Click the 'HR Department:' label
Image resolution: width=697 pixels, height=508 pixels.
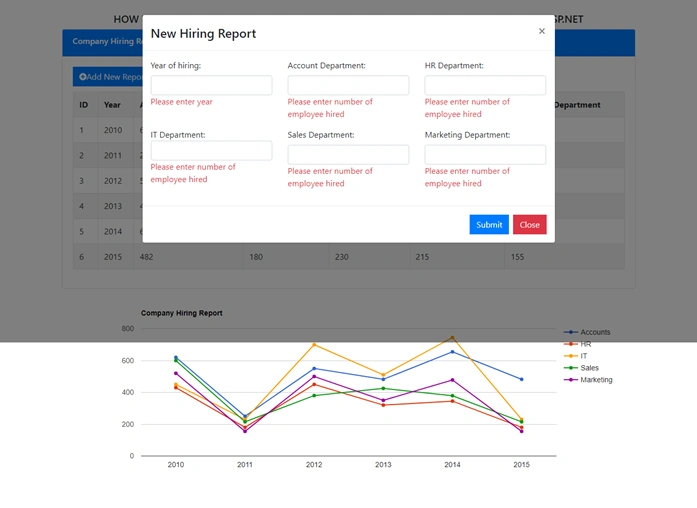[x=454, y=65]
